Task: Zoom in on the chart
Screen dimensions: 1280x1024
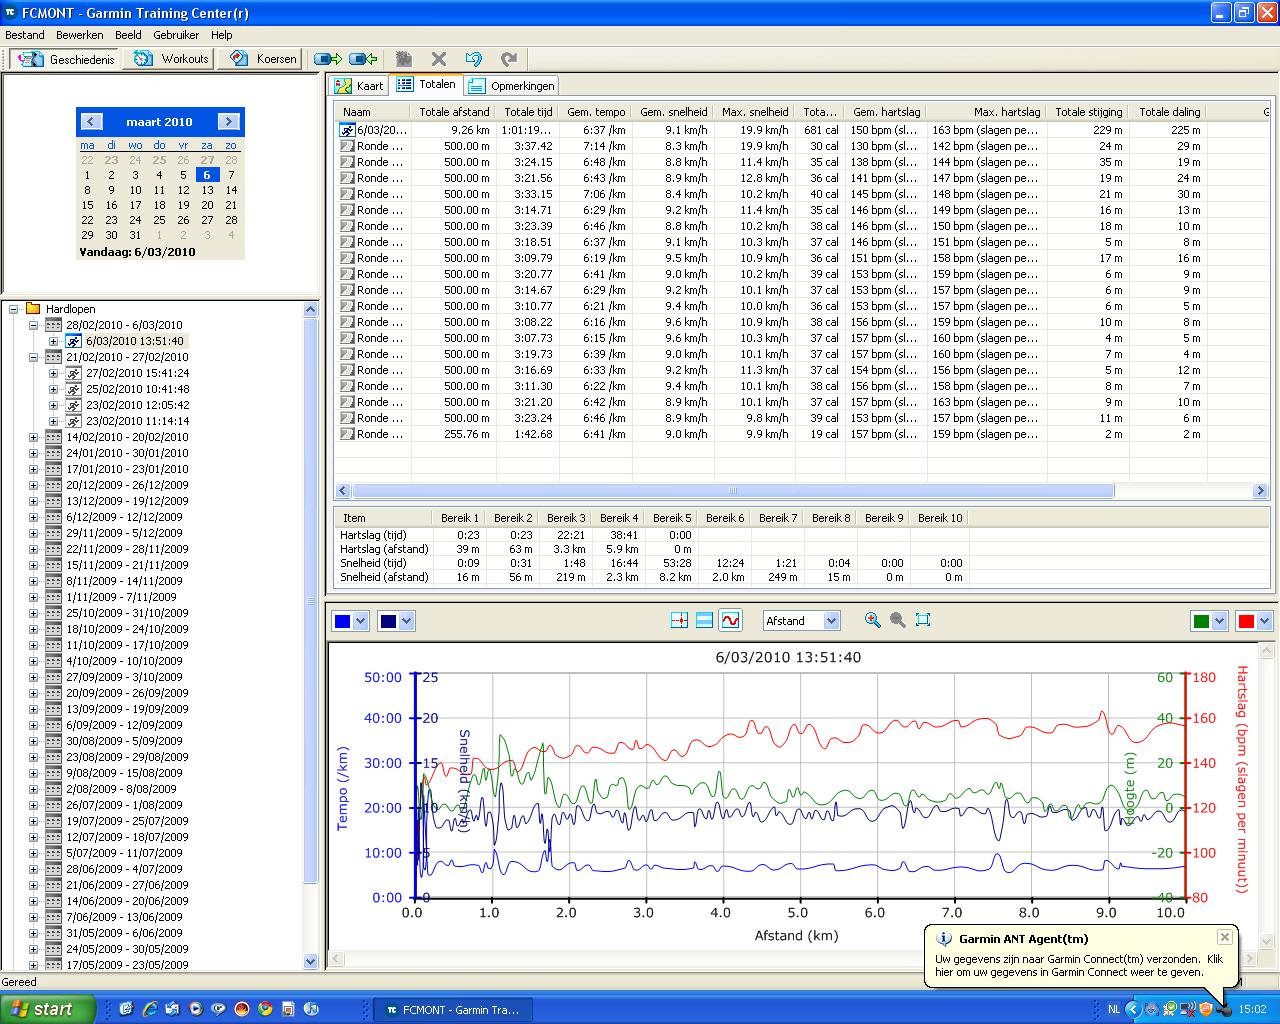Action: [x=873, y=620]
